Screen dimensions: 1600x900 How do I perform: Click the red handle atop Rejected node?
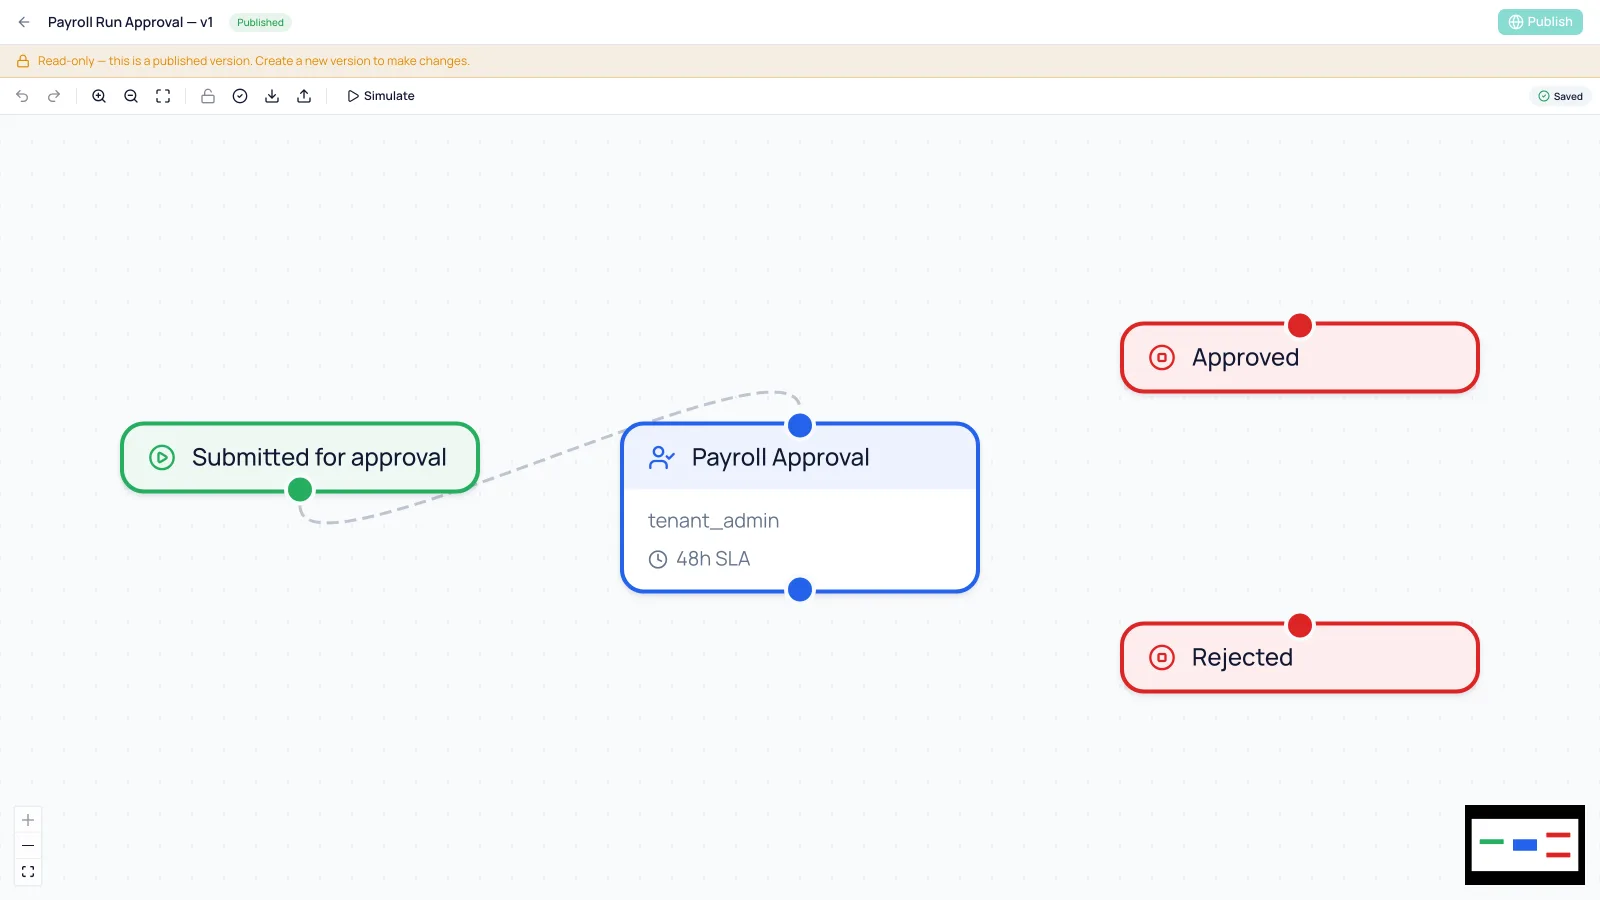click(x=1300, y=625)
